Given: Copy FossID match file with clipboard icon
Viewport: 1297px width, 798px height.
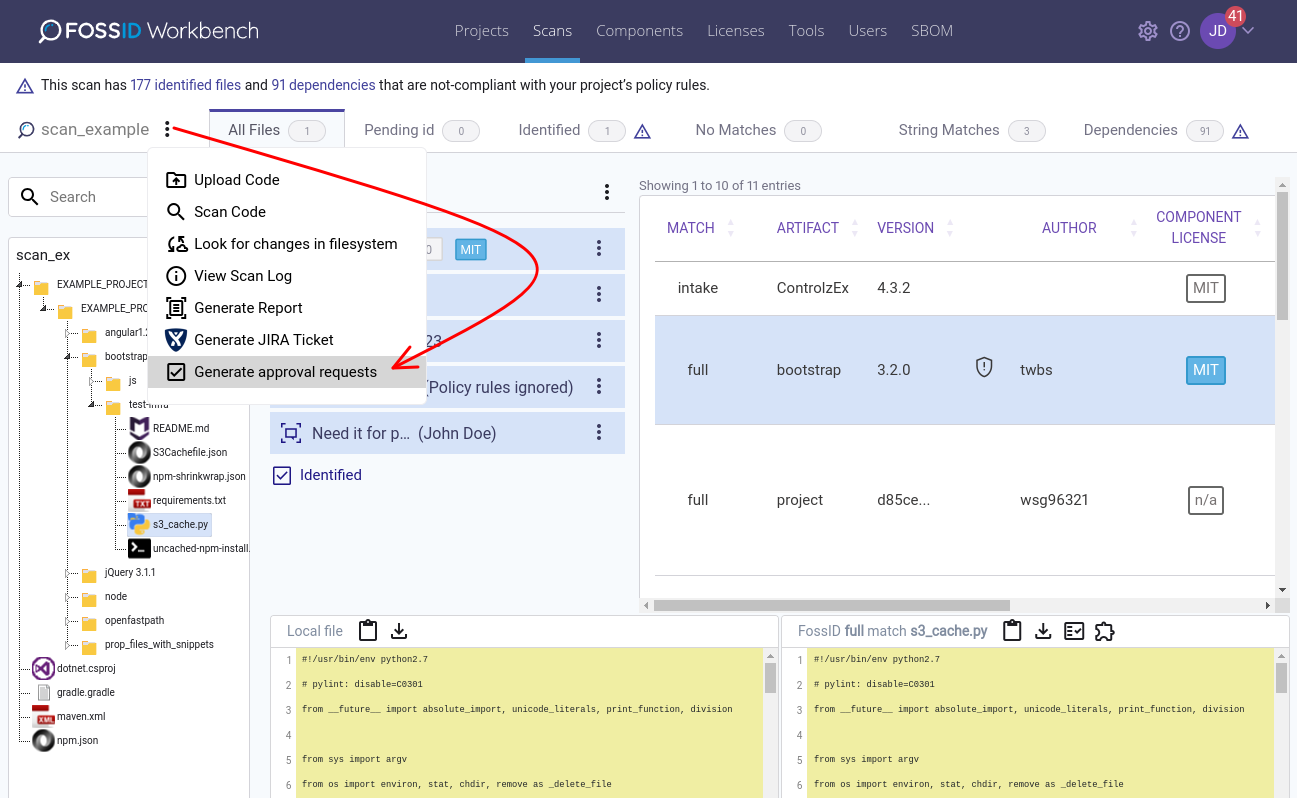Looking at the screenshot, I should pos(1012,631).
